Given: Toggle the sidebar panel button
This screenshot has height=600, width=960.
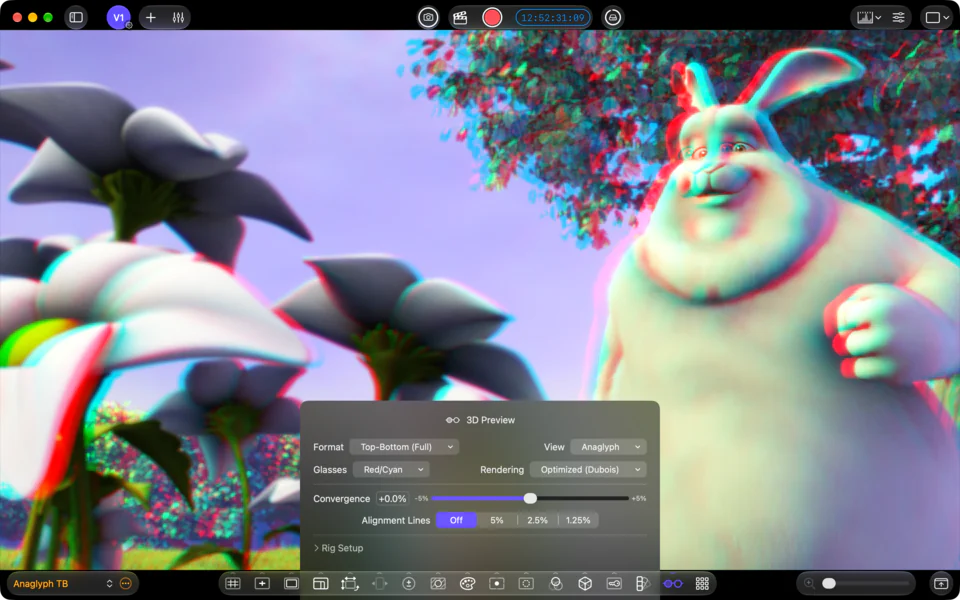Looking at the screenshot, I should [x=76, y=17].
